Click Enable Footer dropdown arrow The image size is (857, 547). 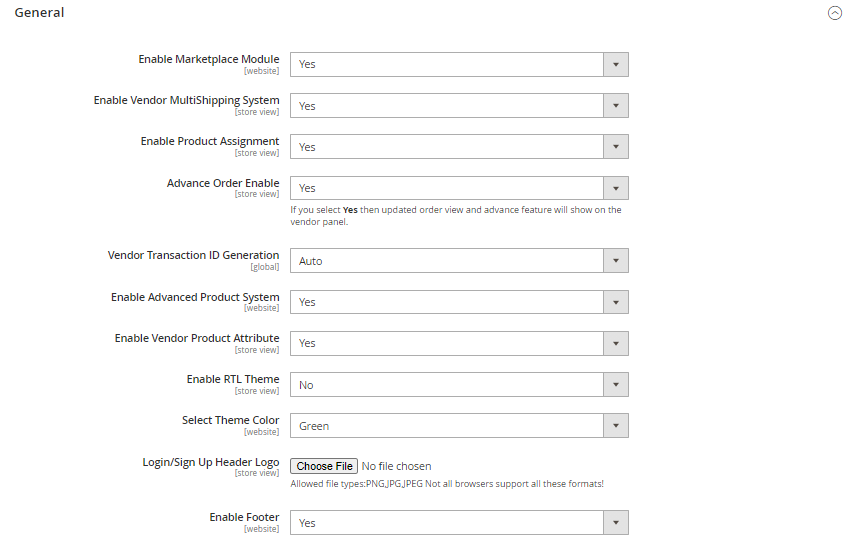[616, 523]
